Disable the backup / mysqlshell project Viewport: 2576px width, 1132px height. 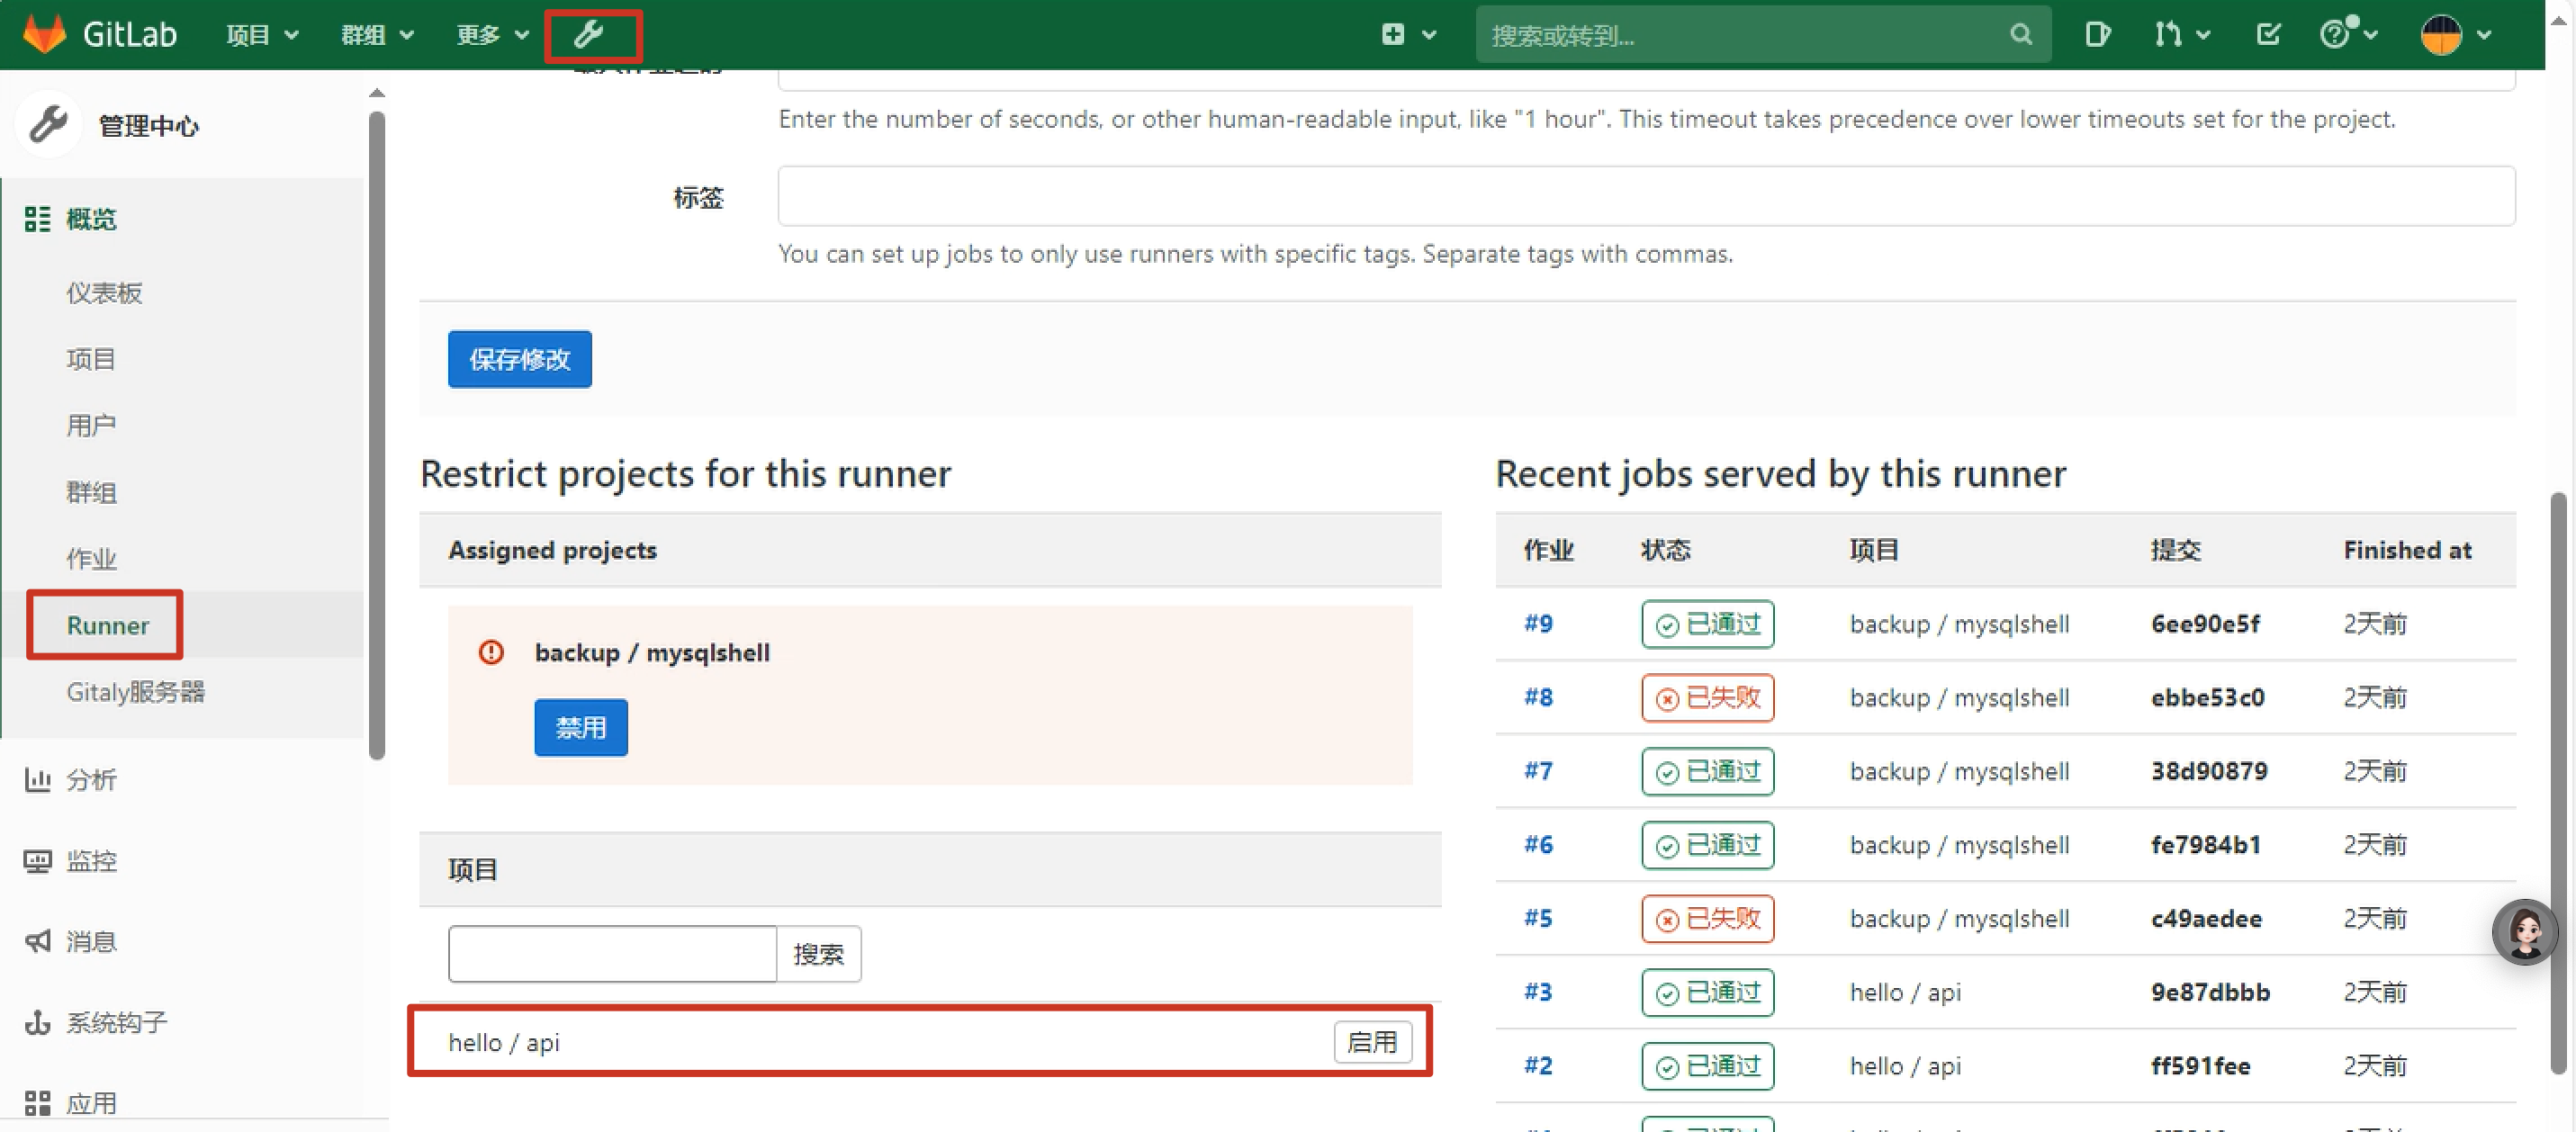[x=580, y=727]
